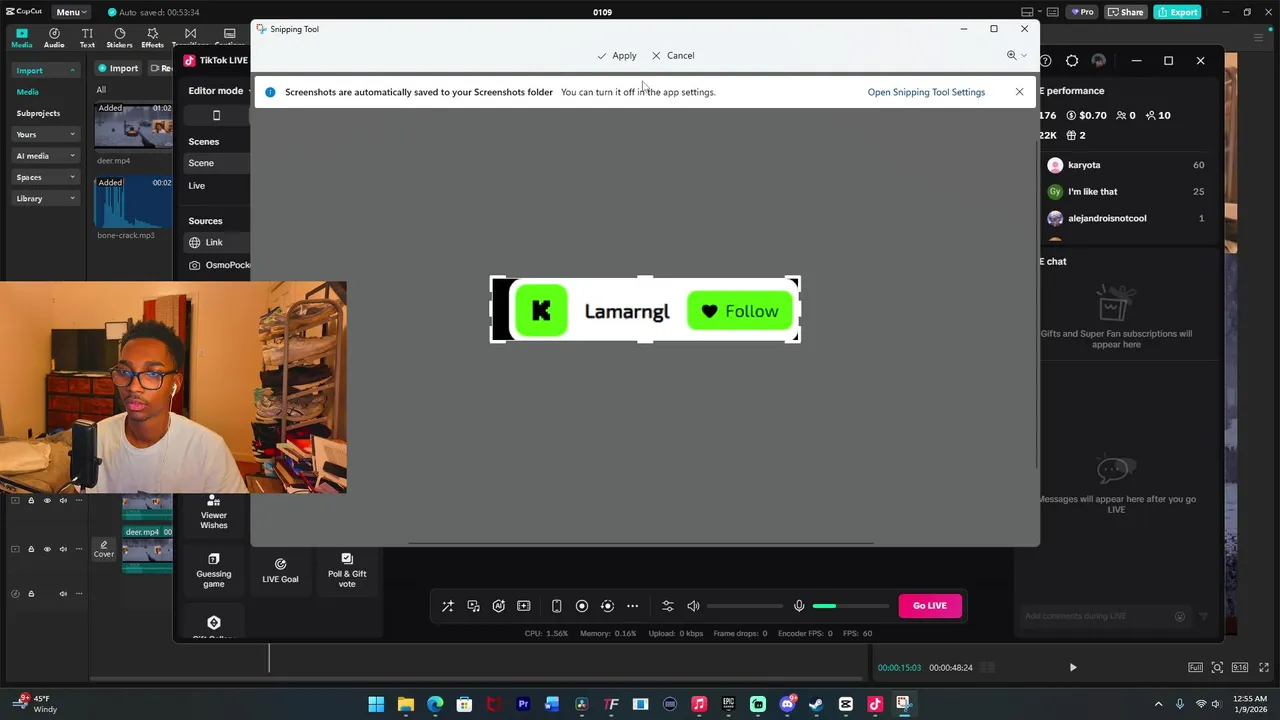Screen dimensions: 1280x720
Task: Open the CapCut Menu dropdown
Action: 69,12
